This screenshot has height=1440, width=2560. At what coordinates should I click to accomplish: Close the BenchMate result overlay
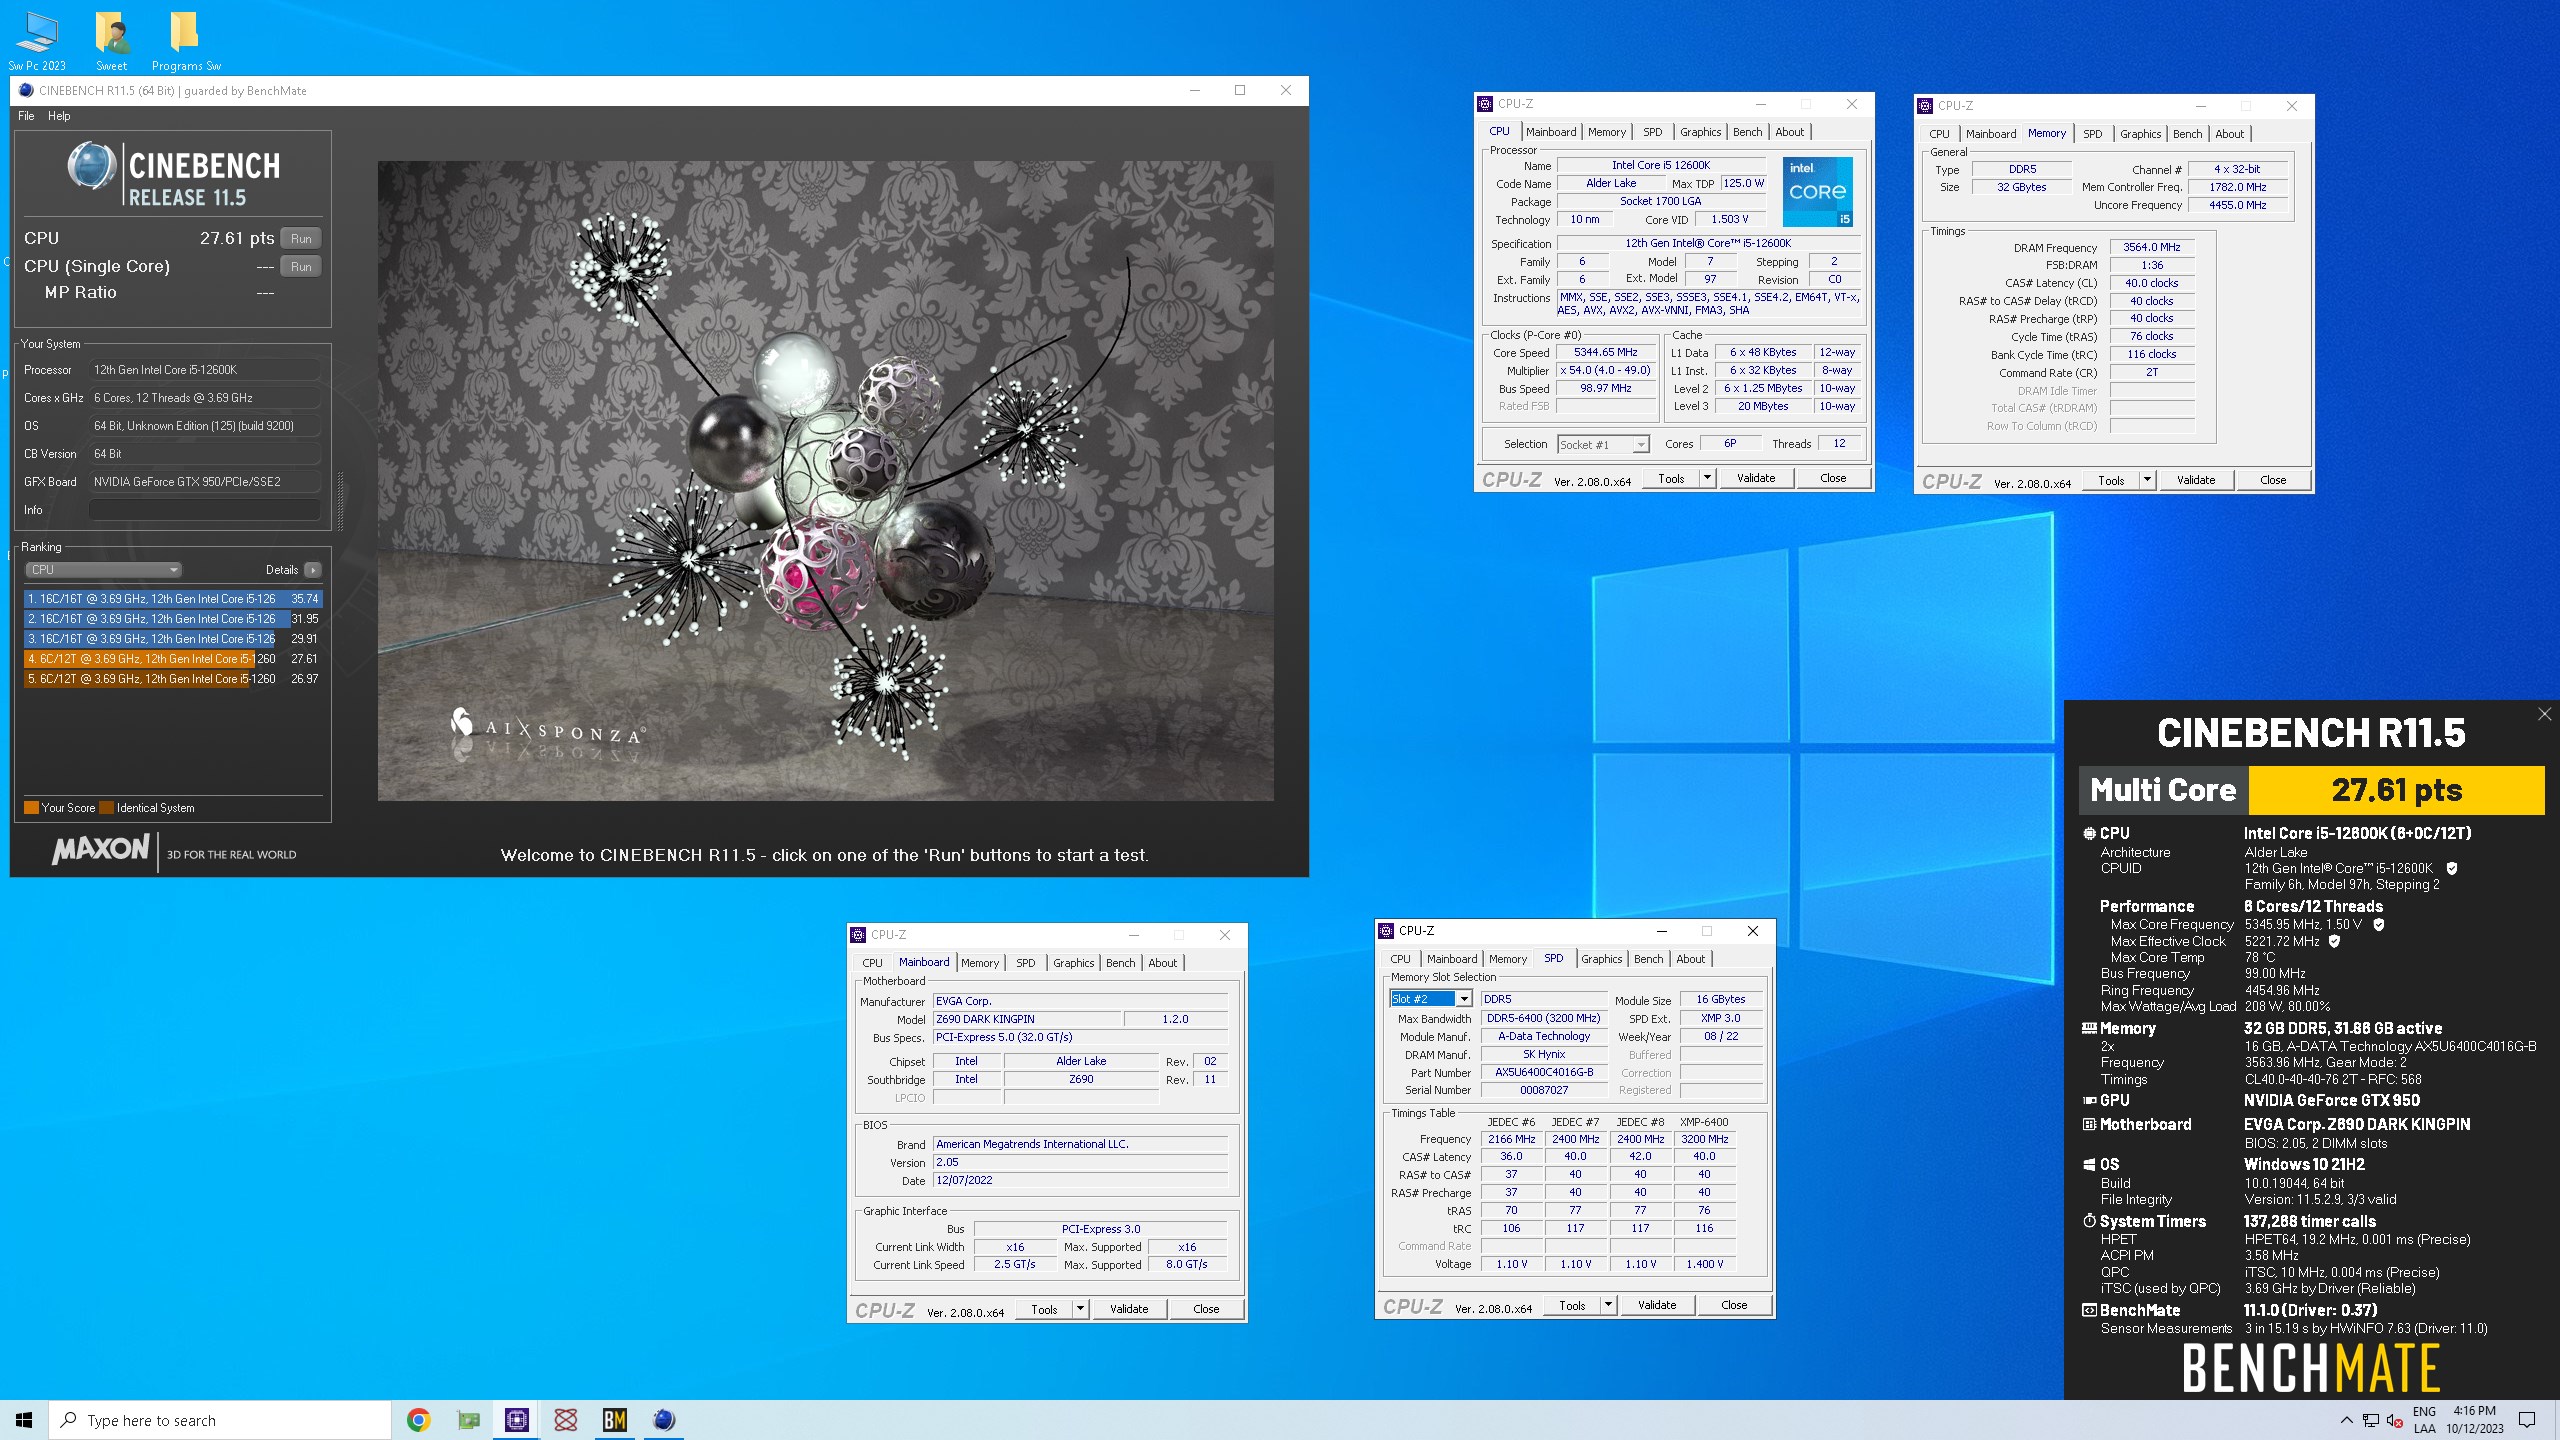click(2545, 714)
